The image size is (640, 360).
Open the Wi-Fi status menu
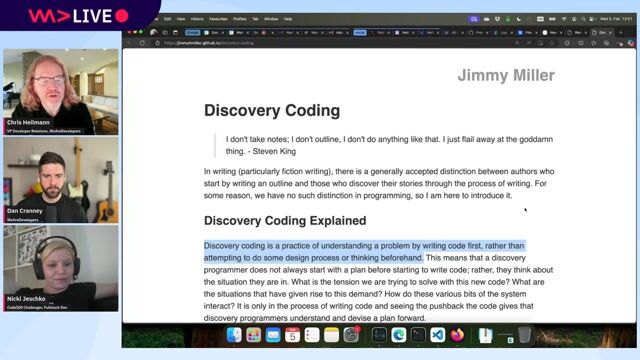point(564,19)
